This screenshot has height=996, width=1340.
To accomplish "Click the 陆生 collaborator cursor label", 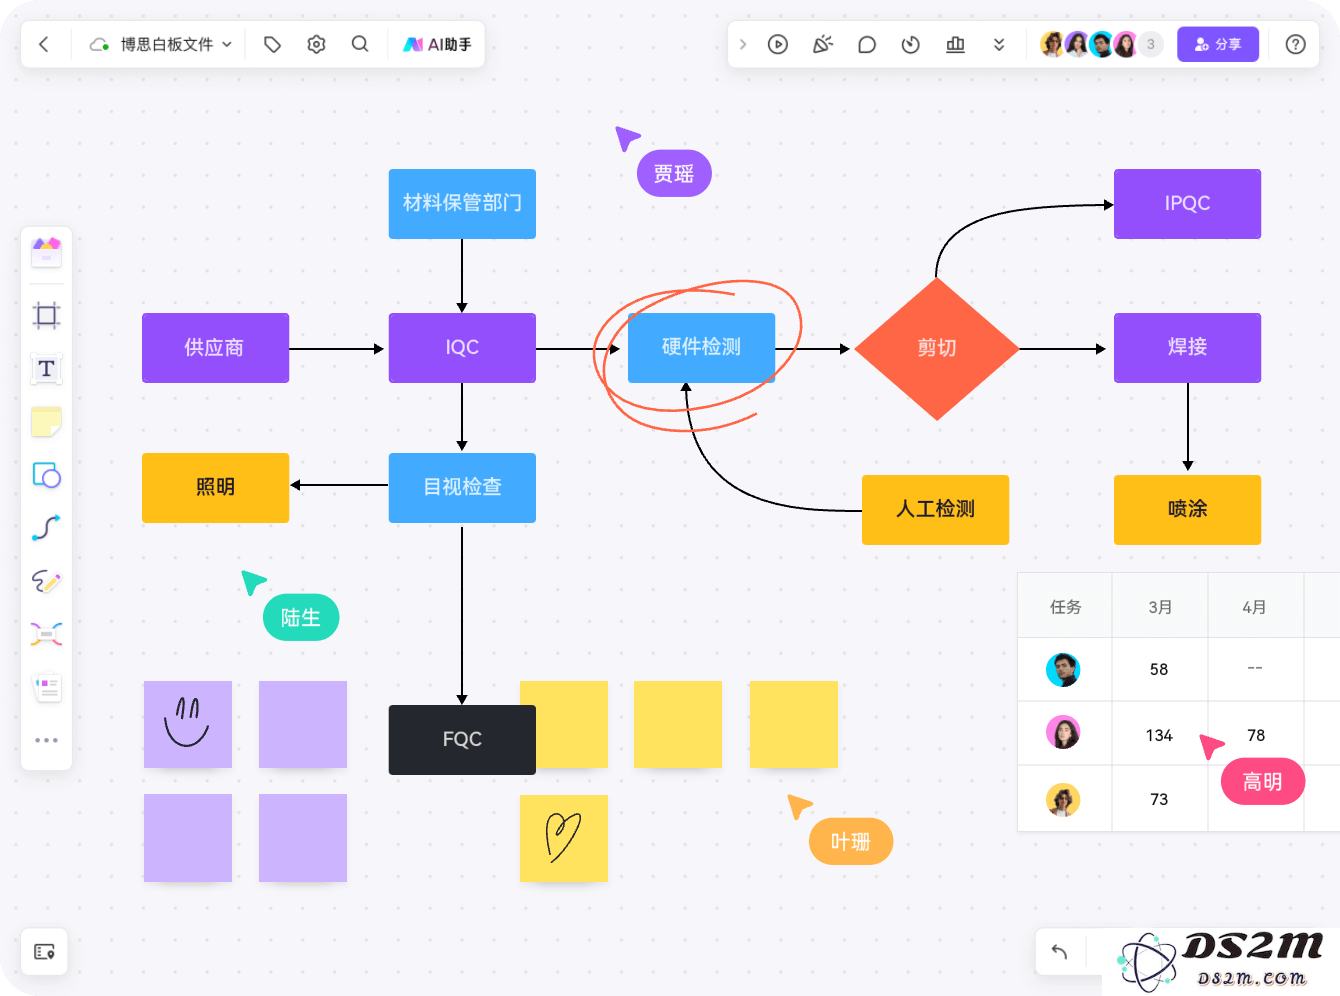I will (x=301, y=618).
